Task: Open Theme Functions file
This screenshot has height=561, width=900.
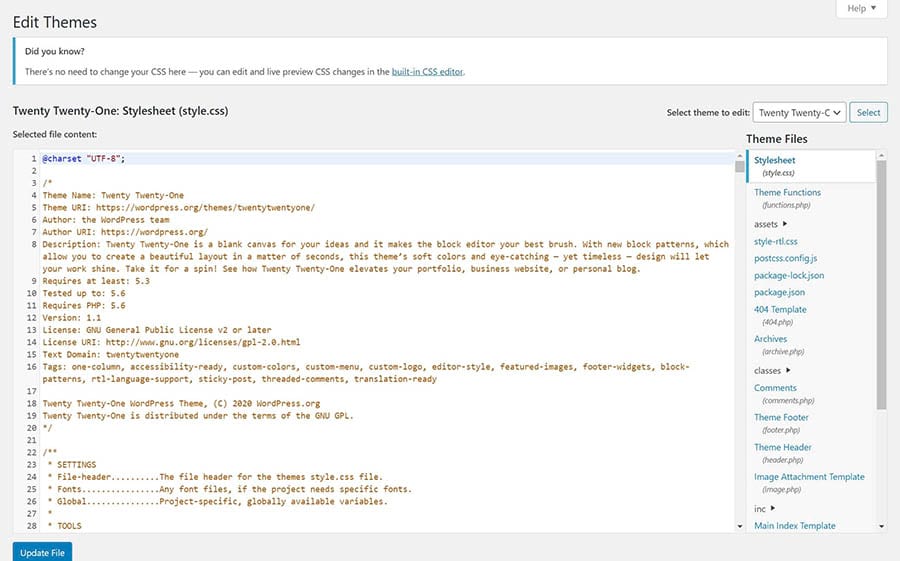Action: [787, 192]
